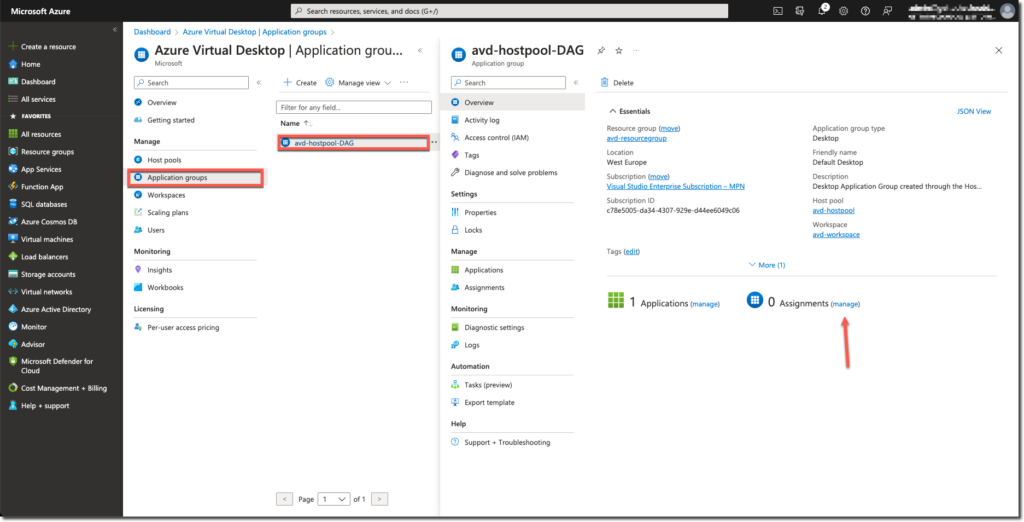Viewport: 1024px width, 522px height.
Task: Click Search box in avd-hostpool-DAG menu
Action: [x=508, y=82]
